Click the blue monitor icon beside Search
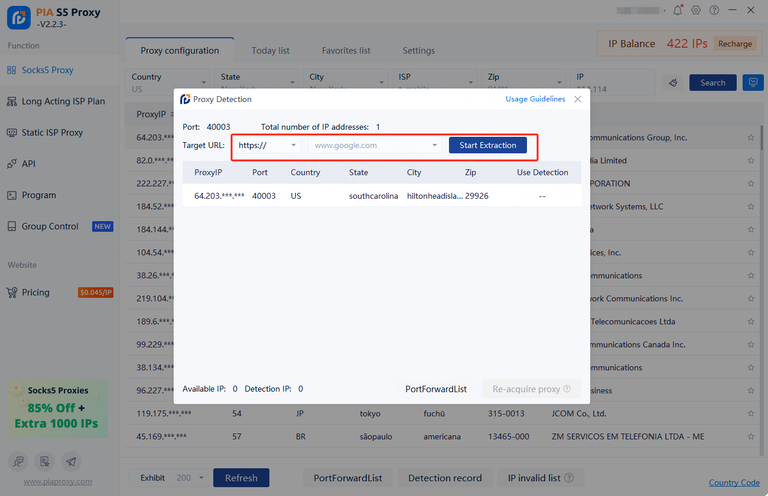 tap(753, 83)
